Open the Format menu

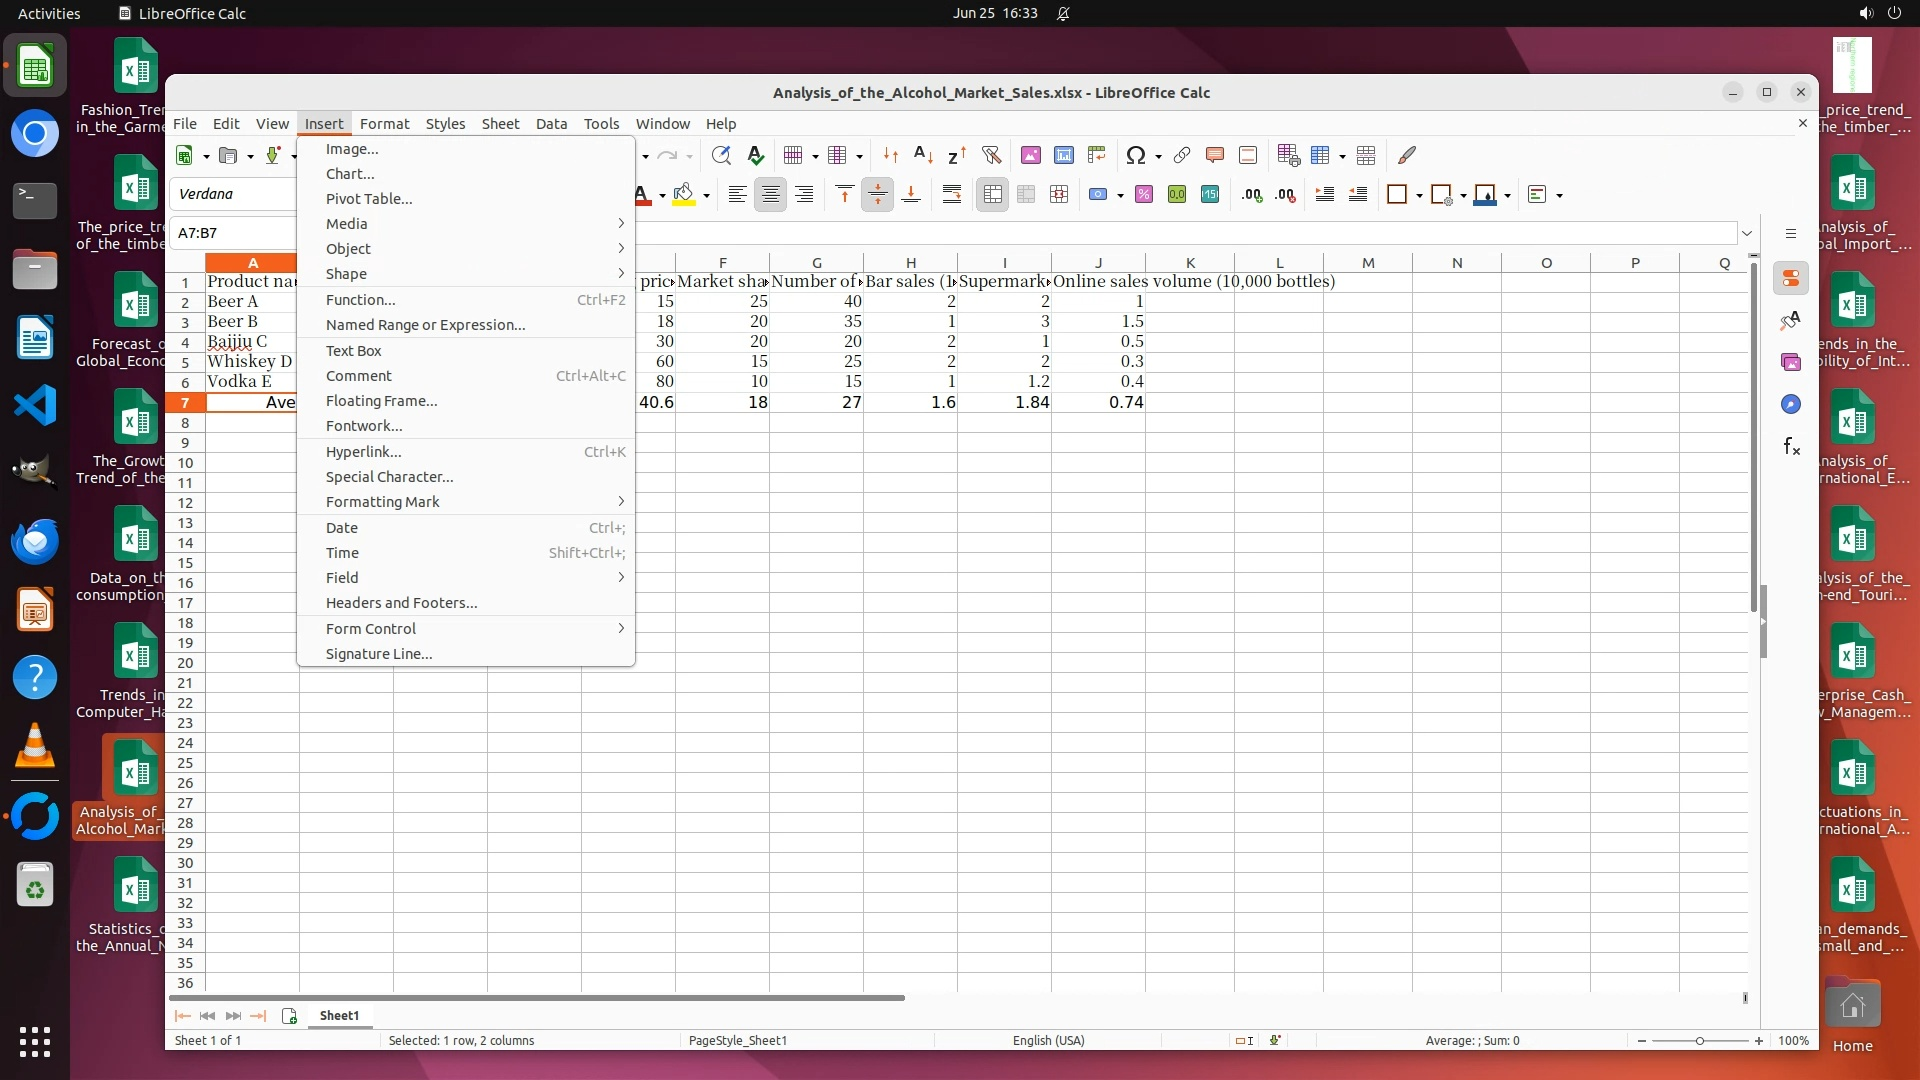[384, 124]
